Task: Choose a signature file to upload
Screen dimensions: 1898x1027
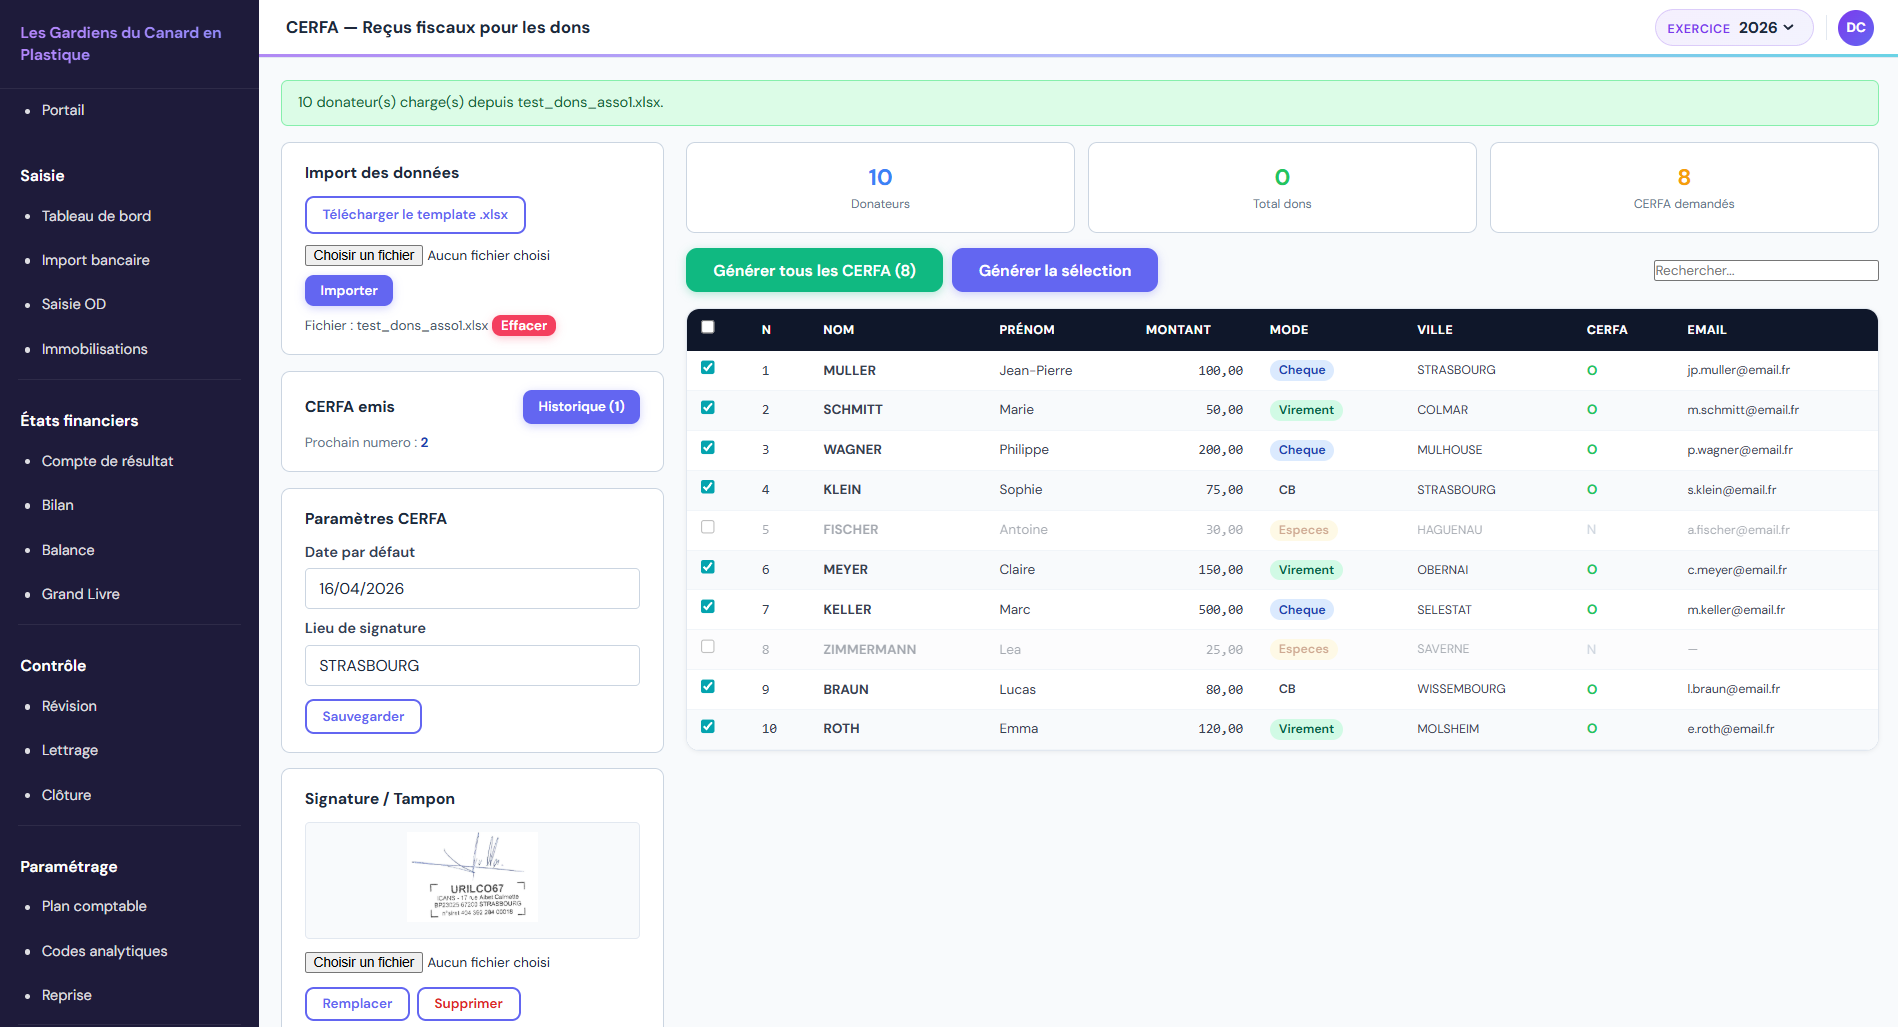Action: [x=363, y=962]
